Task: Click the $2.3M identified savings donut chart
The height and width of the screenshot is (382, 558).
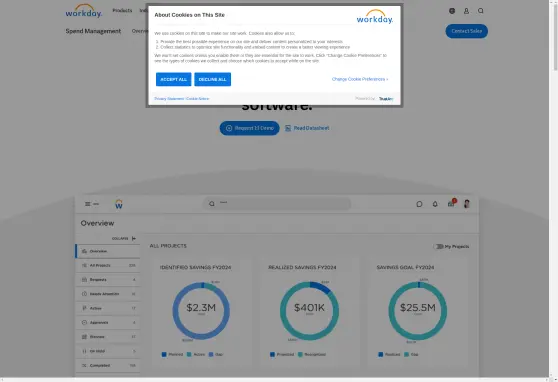Action: click(x=201, y=311)
